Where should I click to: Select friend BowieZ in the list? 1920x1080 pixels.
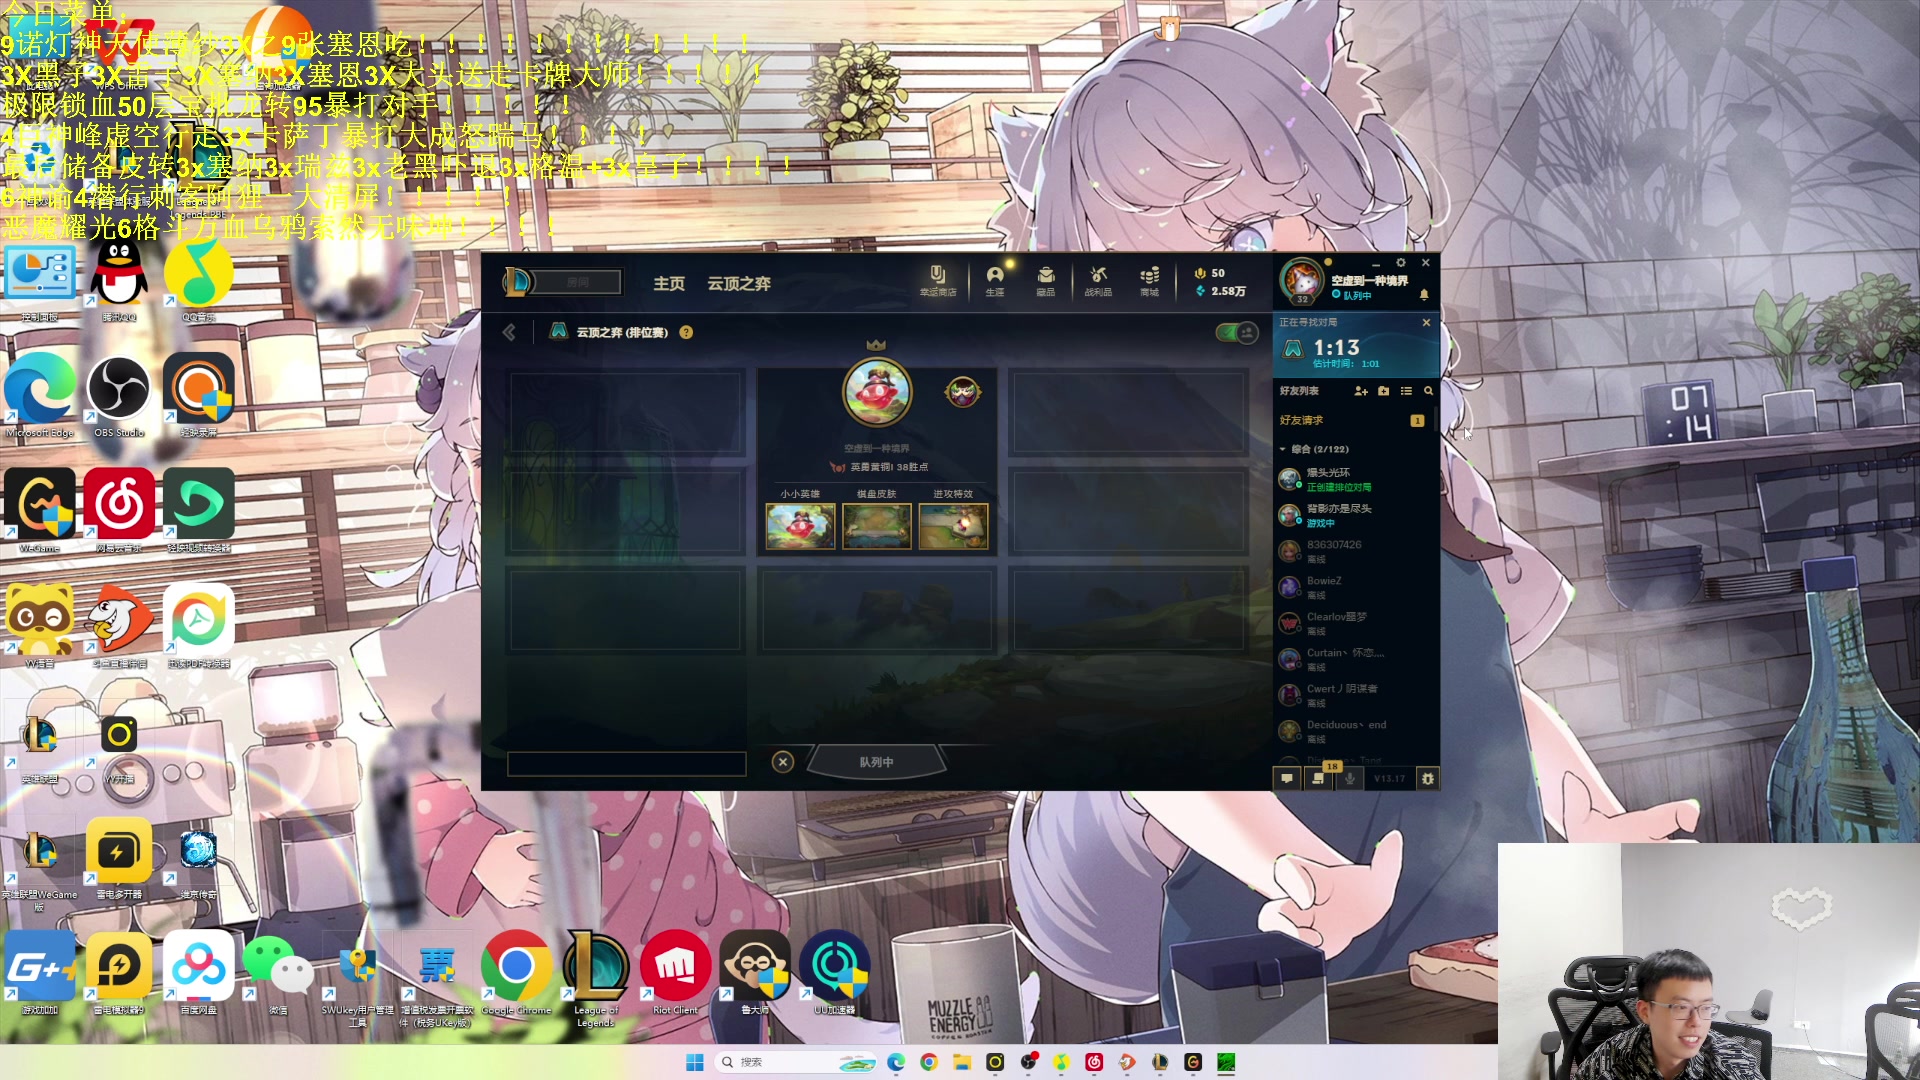1354,587
